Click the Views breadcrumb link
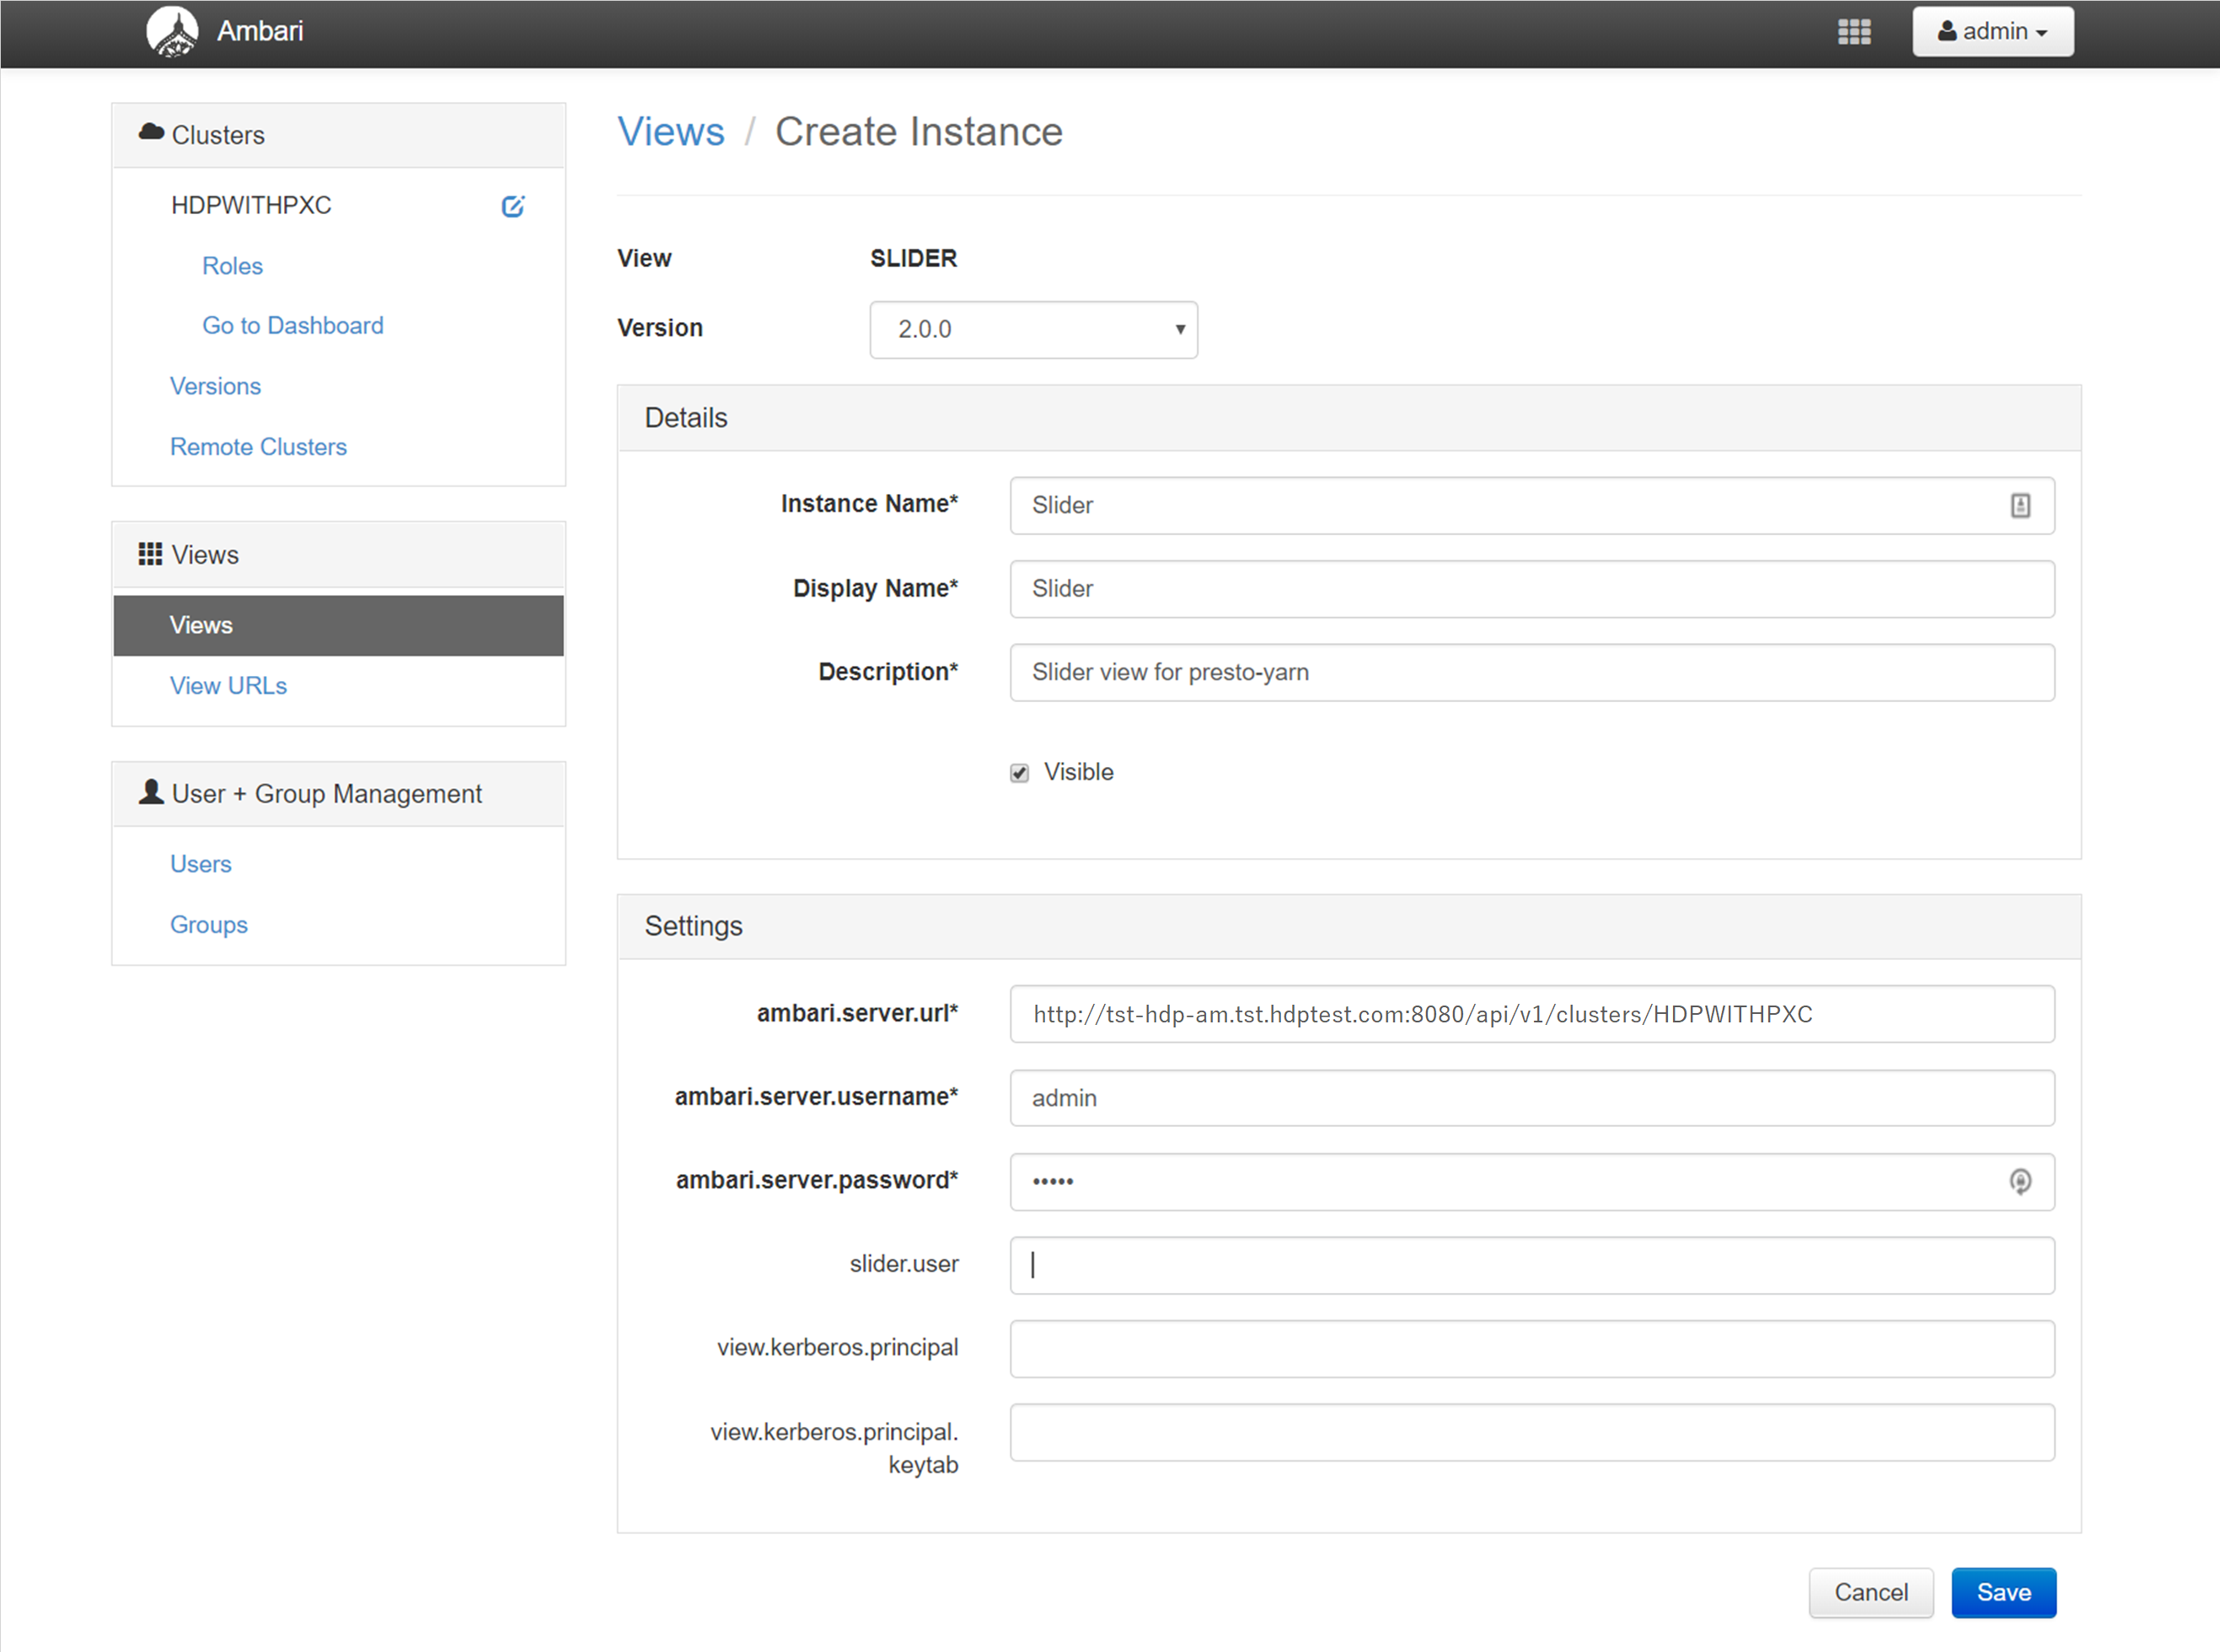This screenshot has width=2220, height=1652. 671,132
